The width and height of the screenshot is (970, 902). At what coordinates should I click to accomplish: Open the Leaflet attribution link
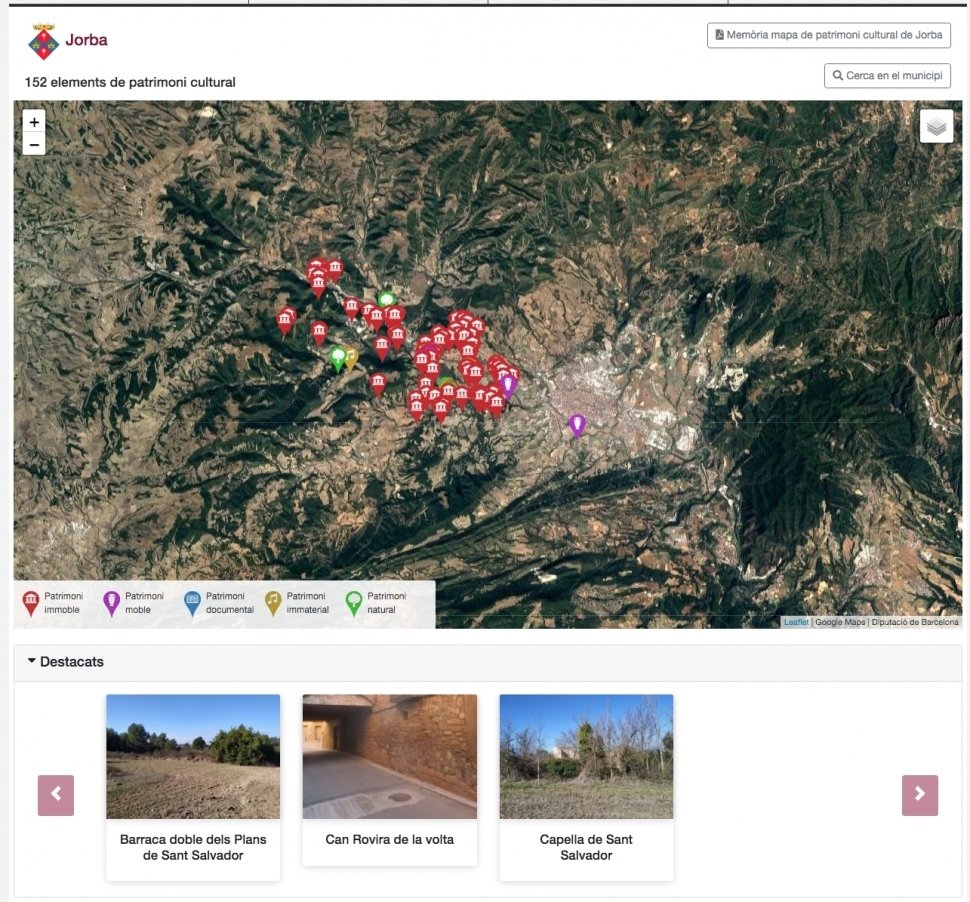coord(796,622)
